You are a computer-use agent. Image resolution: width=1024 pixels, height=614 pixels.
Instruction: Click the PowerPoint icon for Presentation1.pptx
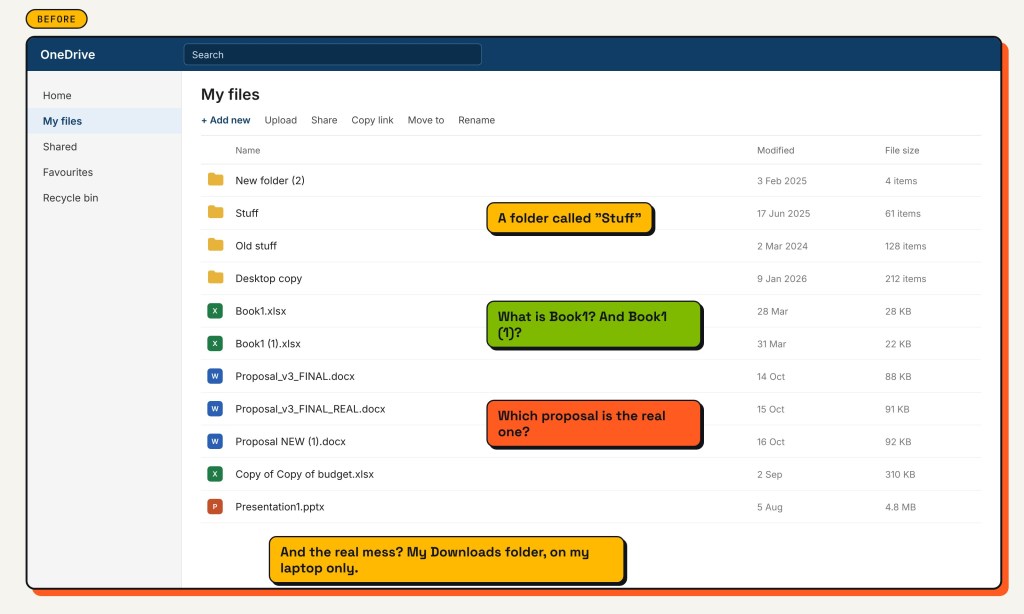(x=215, y=507)
